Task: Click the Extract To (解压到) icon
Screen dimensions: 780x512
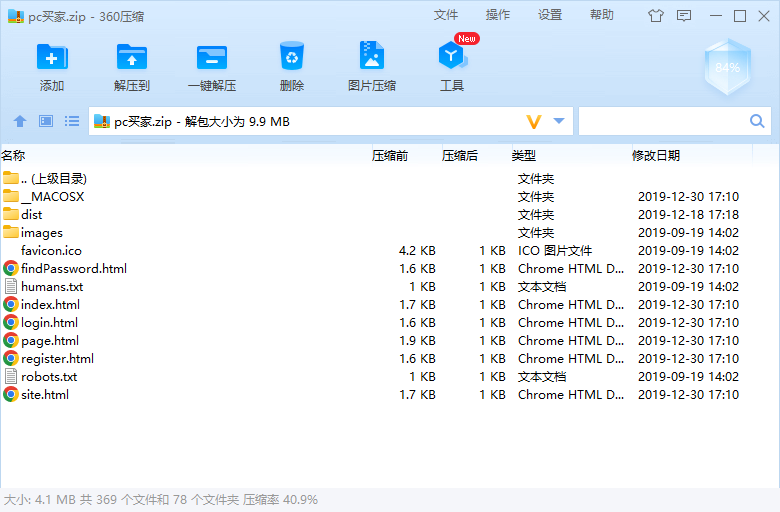Action: click(x=132, y=58)
